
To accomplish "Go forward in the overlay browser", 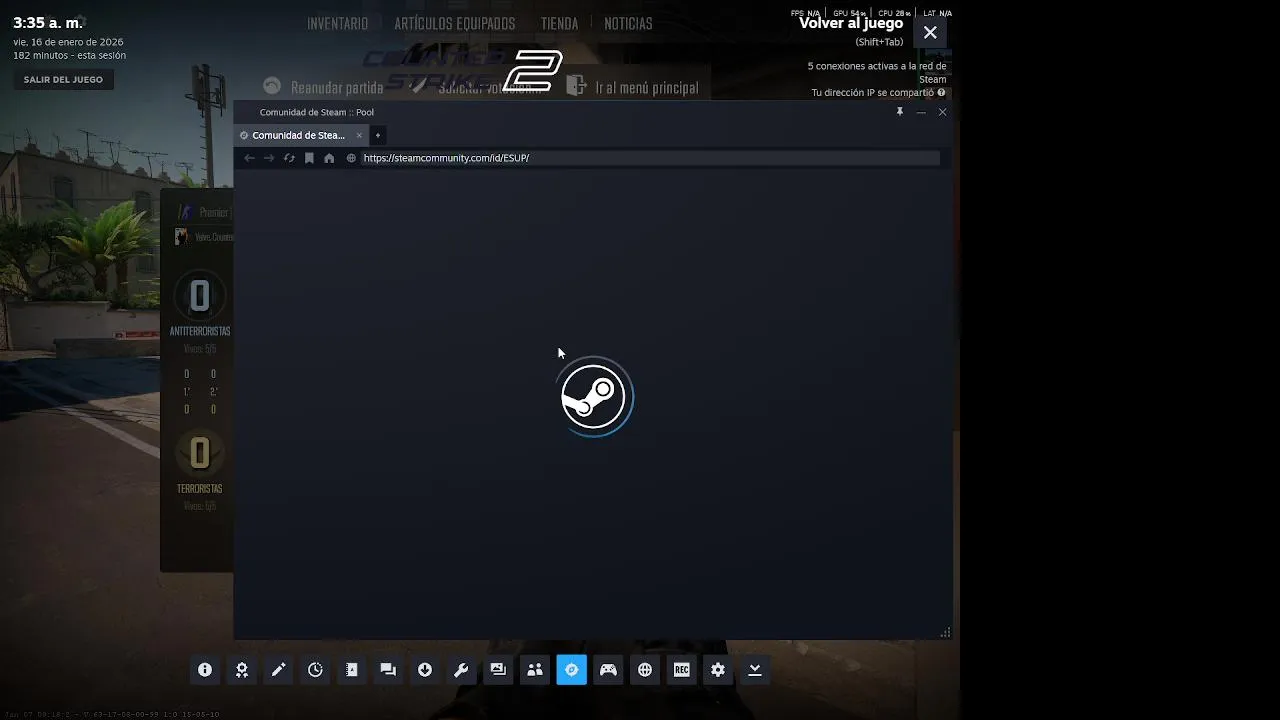I will [269, 158].
